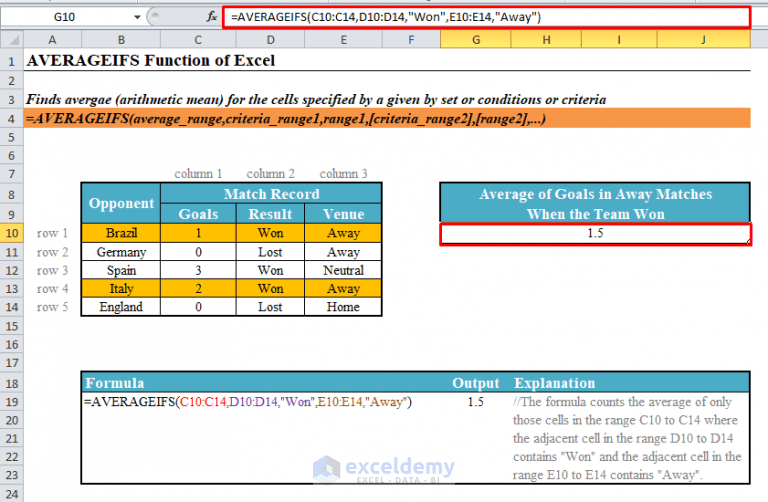This screenshot has width=768, height=502.
Task: Select the 'Spain' cell
Action: coord(121,270)
